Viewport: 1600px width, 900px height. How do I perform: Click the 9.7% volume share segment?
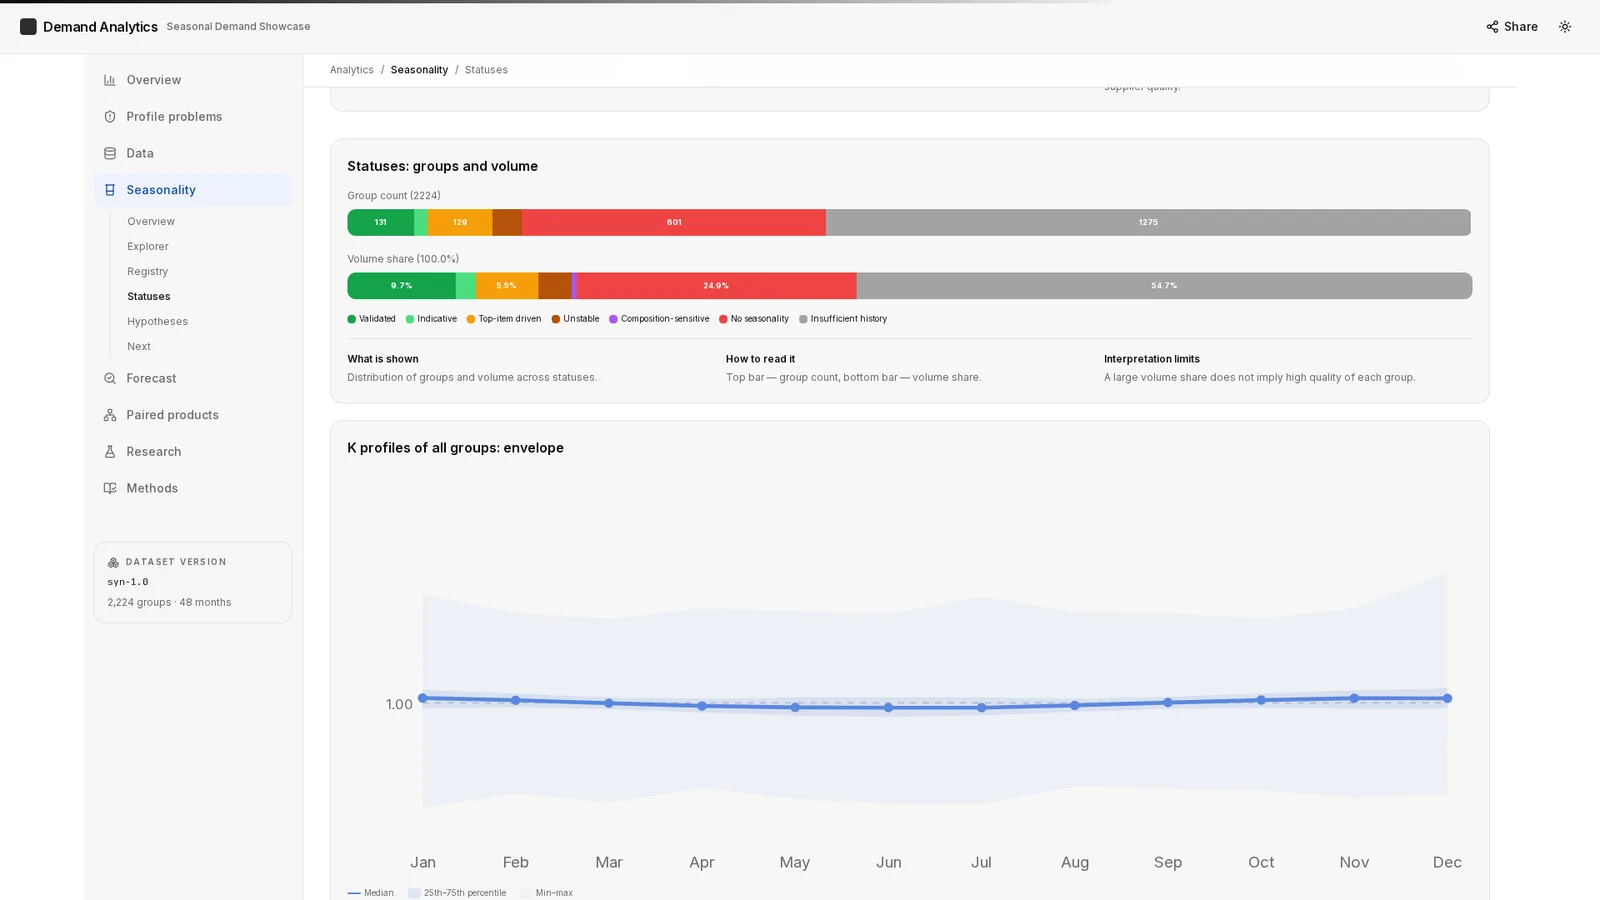tap(401, 286)
